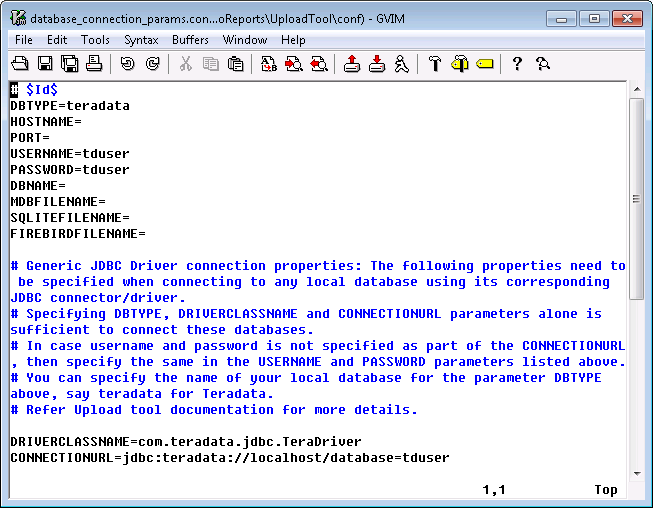This screenshot has width=653, height=508.
Task: Open Find and Replace from toolbar
Action: pyautogui.click(x=269, y=64)
